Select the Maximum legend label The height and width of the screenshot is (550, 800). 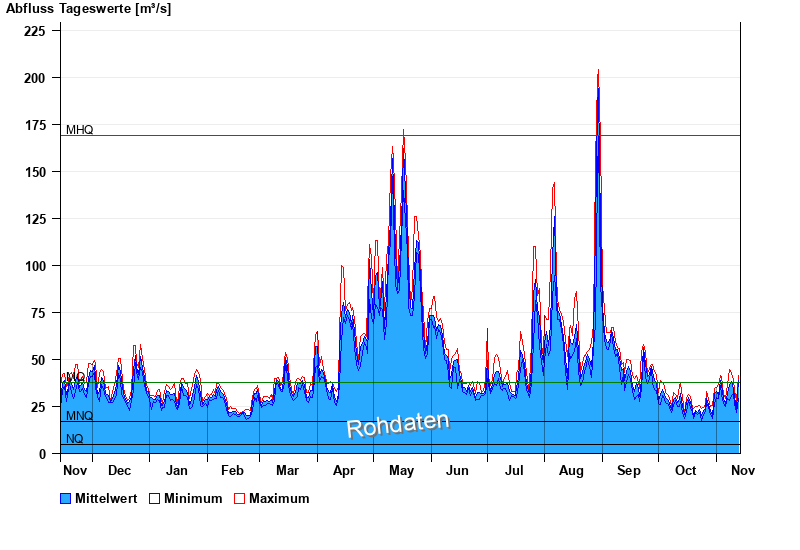279,498
